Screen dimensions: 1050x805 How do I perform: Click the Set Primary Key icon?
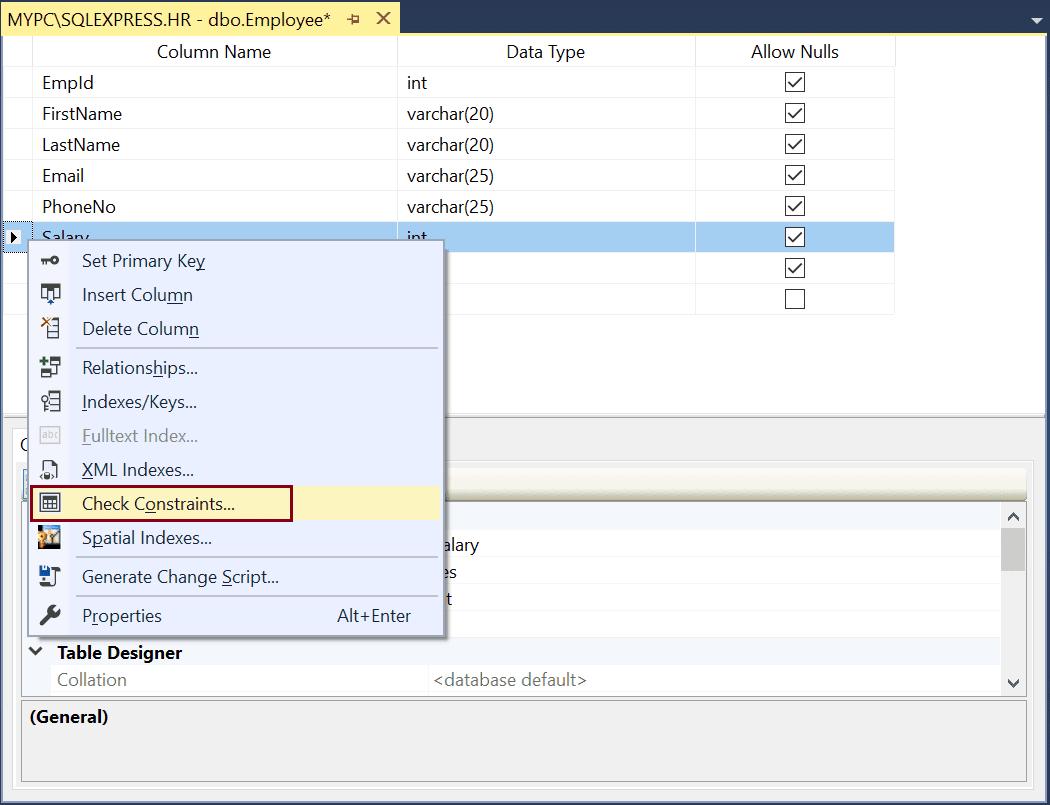[x=48, y=261]
